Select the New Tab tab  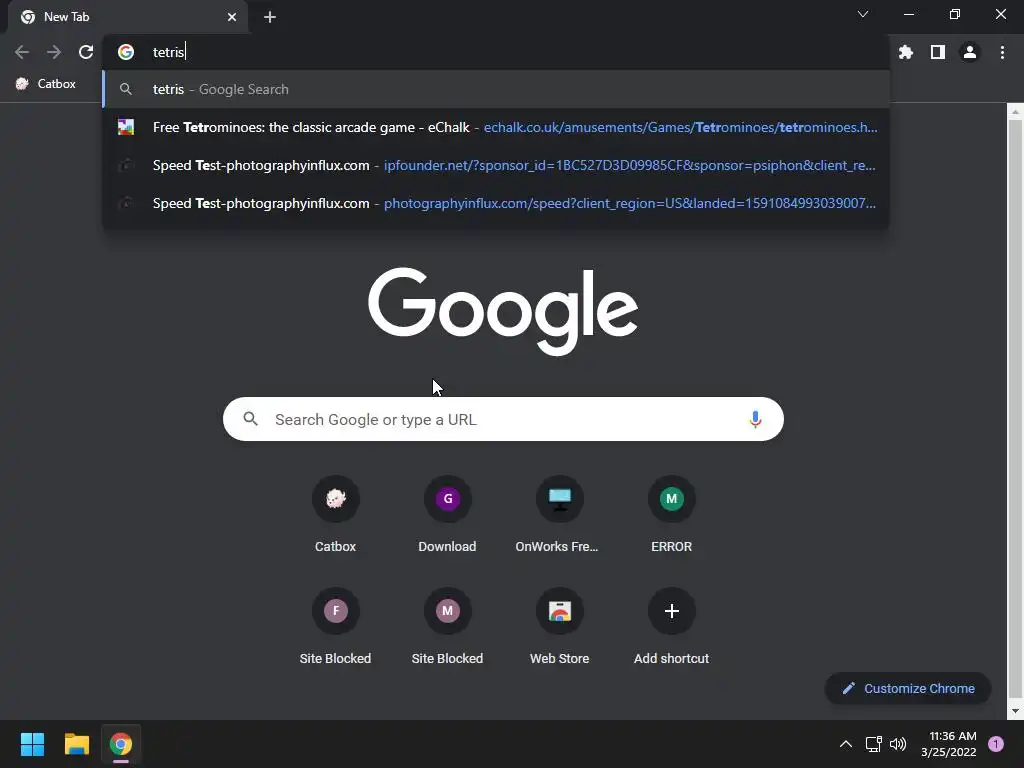(129, 17)
